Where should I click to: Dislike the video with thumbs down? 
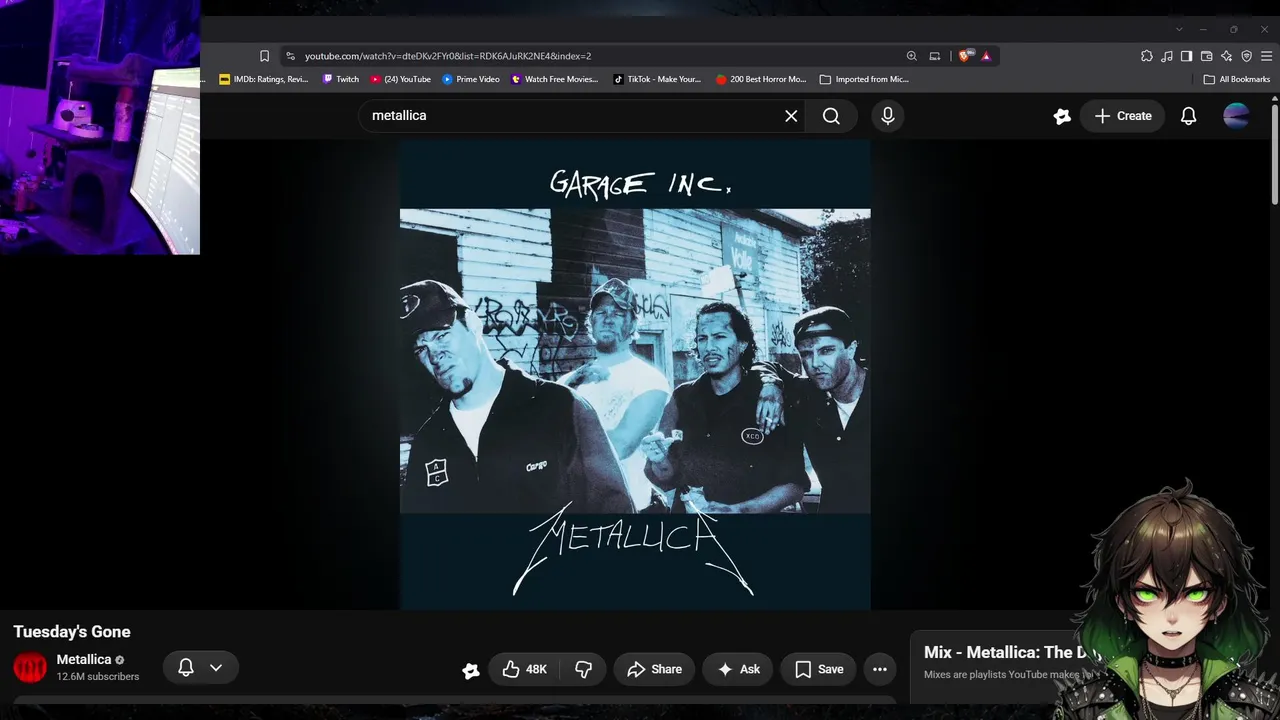pos(583,669)
